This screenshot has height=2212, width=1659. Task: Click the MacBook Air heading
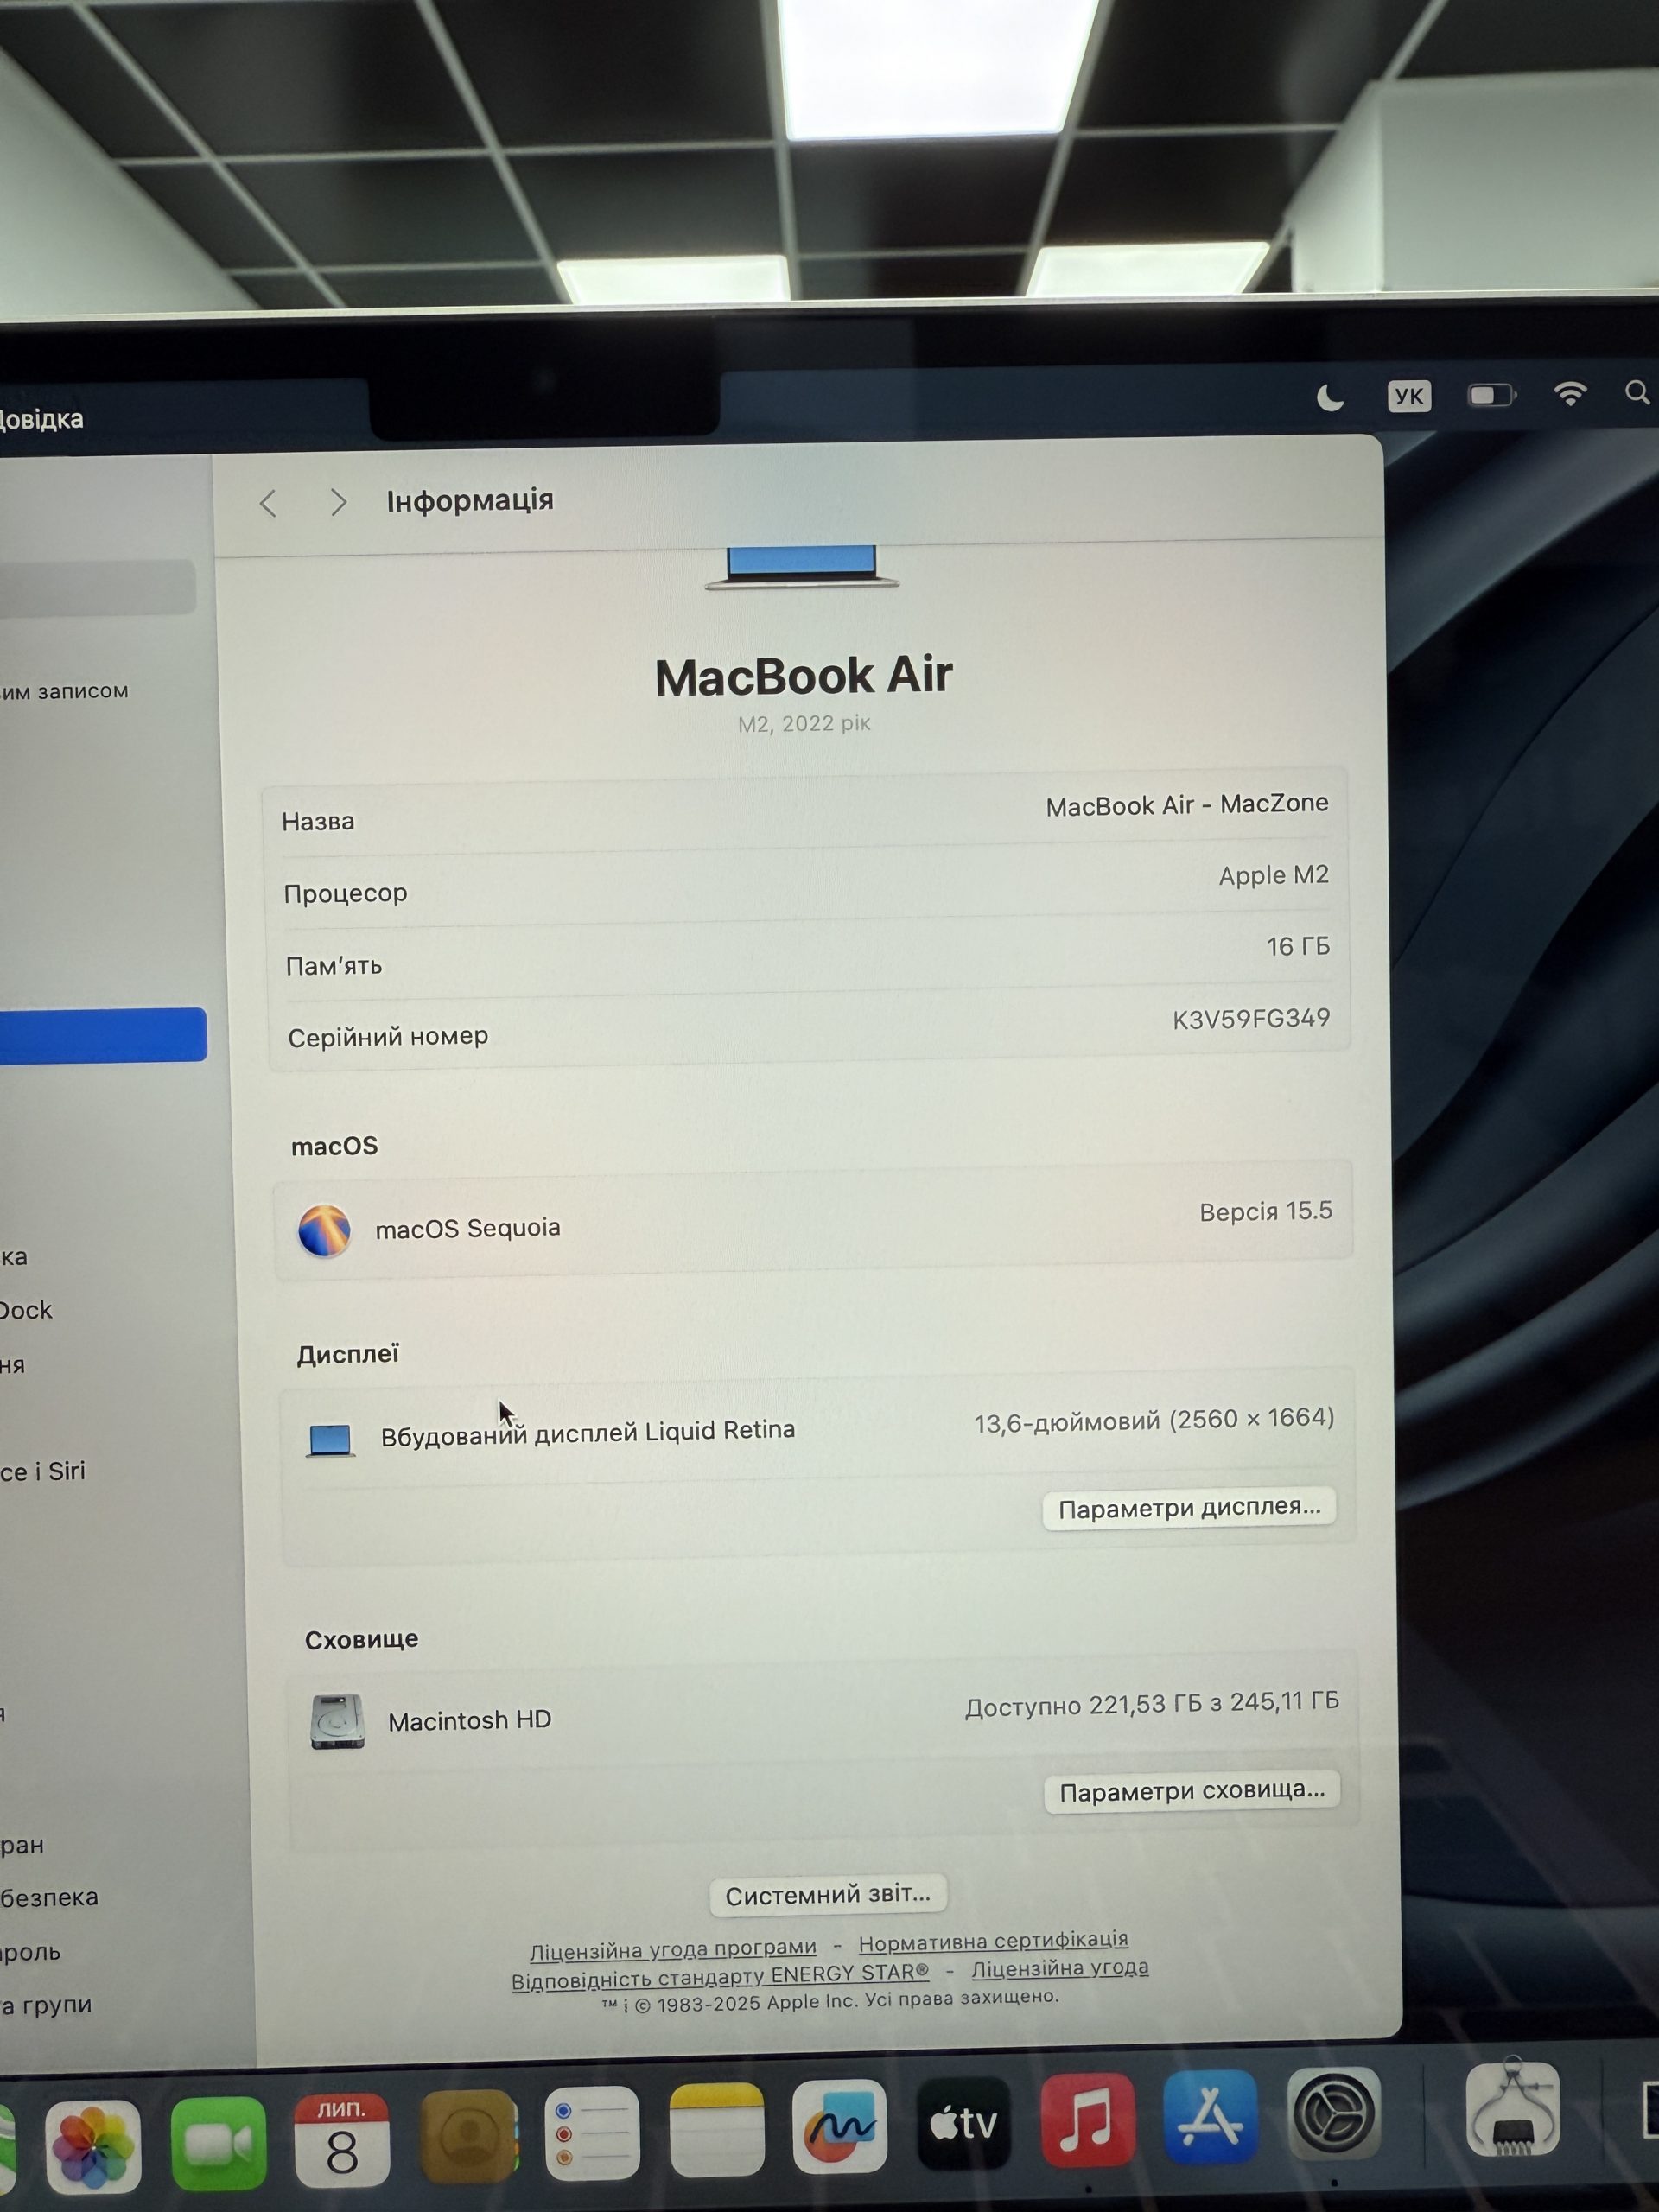pos(804,676)
